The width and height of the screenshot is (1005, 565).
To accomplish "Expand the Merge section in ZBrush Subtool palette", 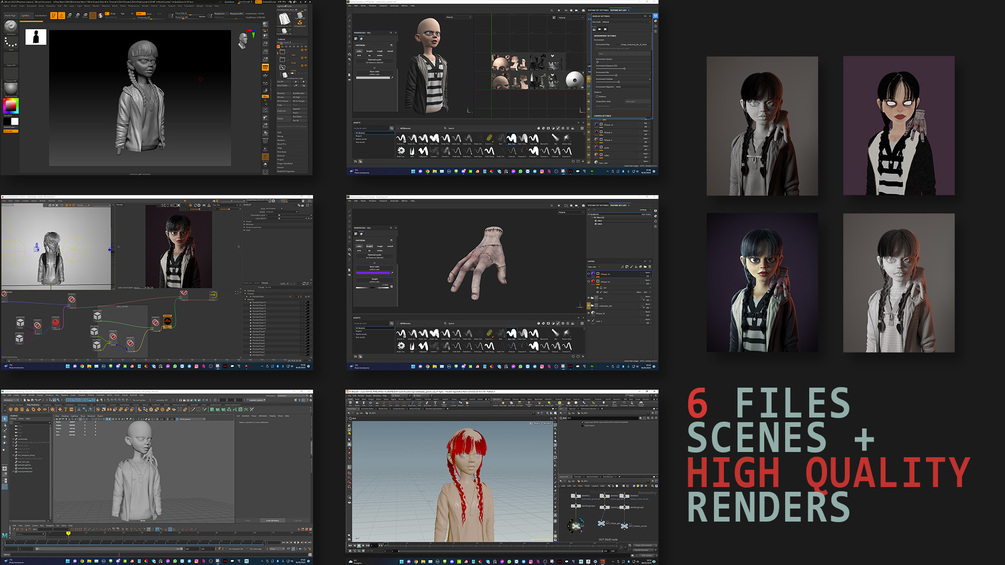I will tap(280, 136).
